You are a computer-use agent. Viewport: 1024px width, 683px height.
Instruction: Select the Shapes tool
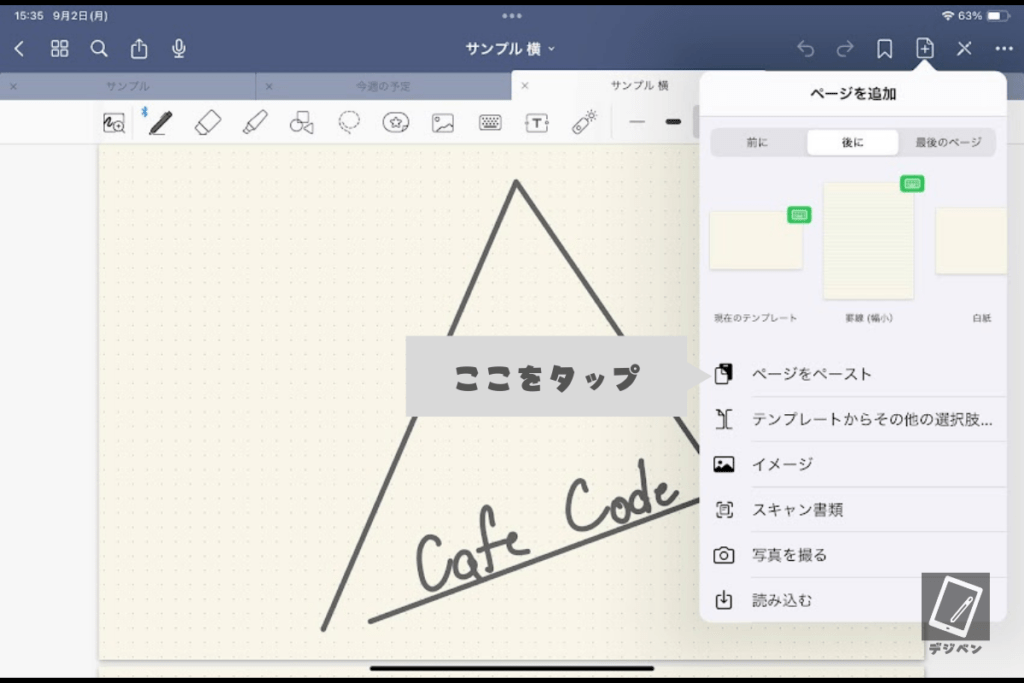tap(302, 123)
